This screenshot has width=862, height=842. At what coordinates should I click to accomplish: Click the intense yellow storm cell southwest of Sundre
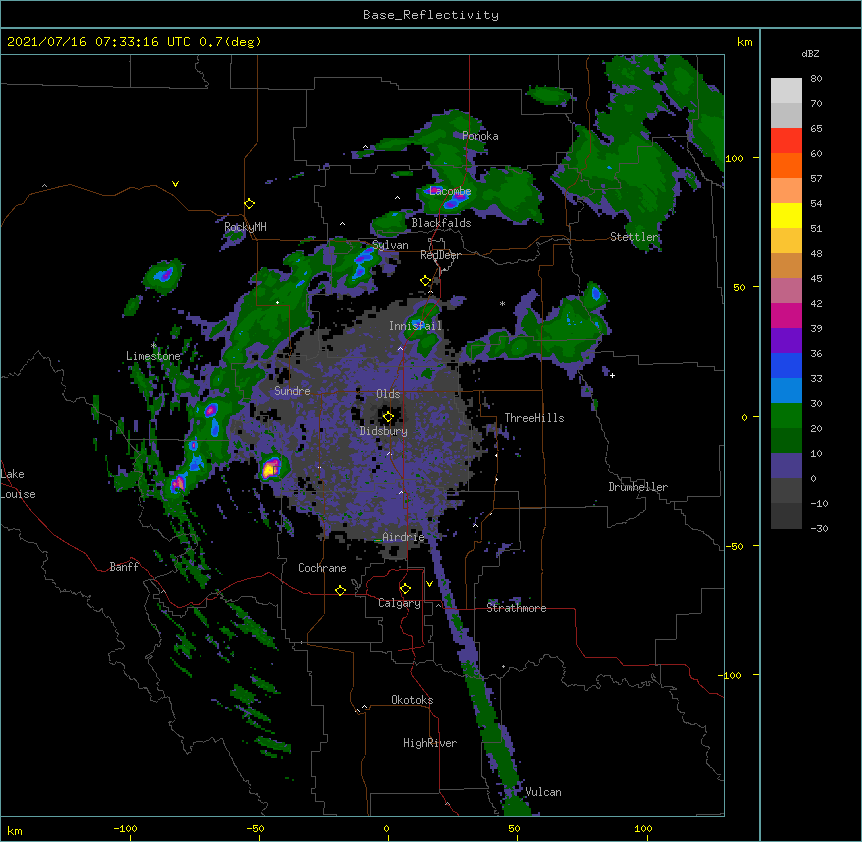click(270, 469)
